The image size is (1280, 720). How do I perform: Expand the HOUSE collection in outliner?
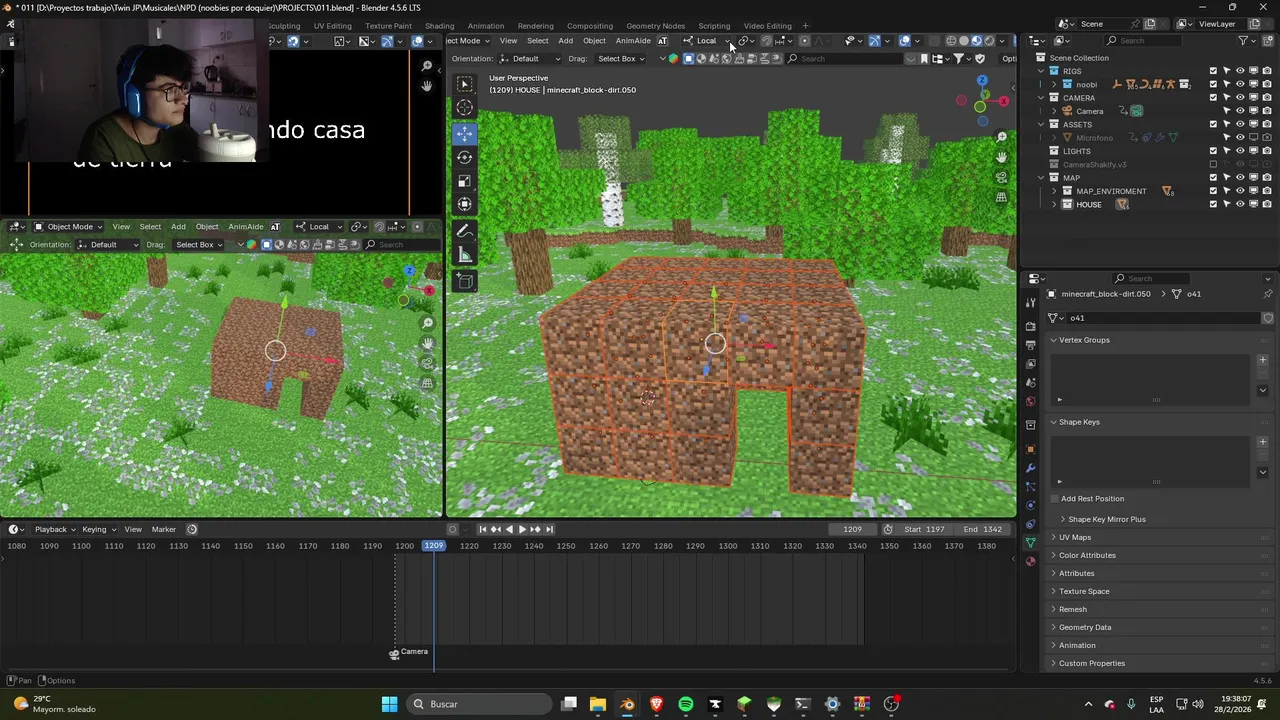pos(1053,204)
